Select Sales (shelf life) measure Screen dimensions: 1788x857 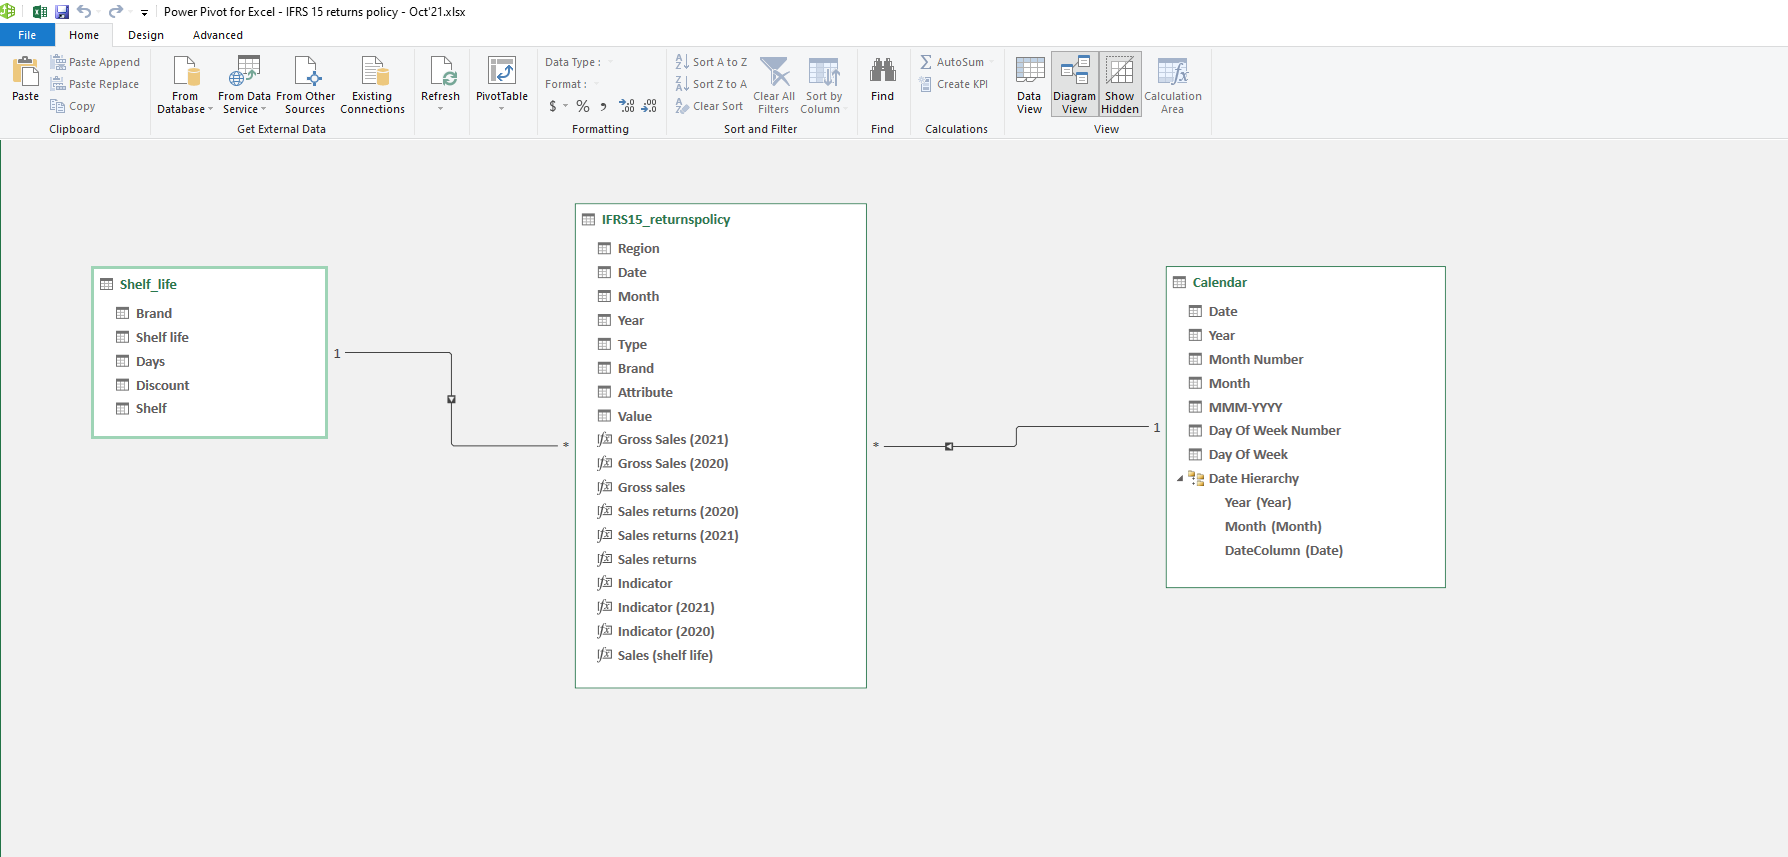[x=665, y=655]
